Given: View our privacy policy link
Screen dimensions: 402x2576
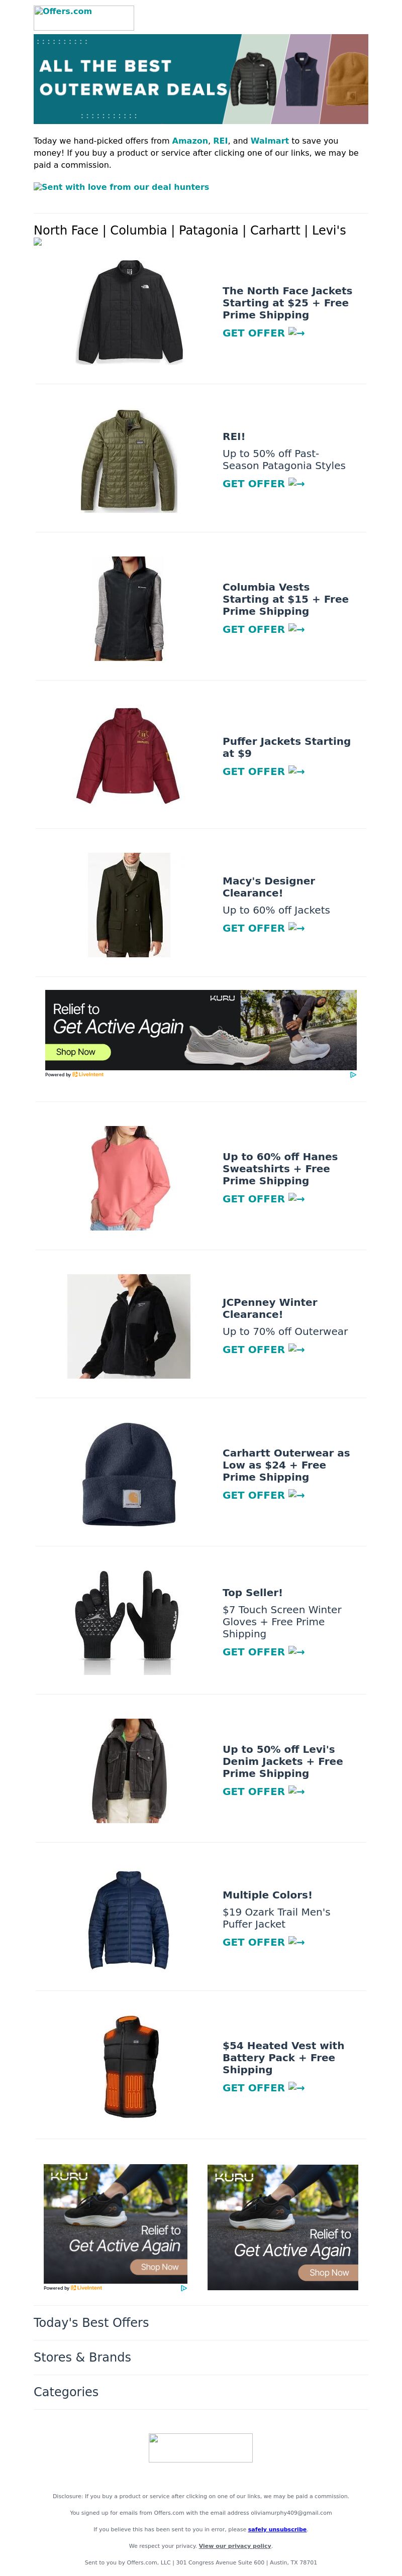Looking at the screenshot, I should pos(235,2546).
